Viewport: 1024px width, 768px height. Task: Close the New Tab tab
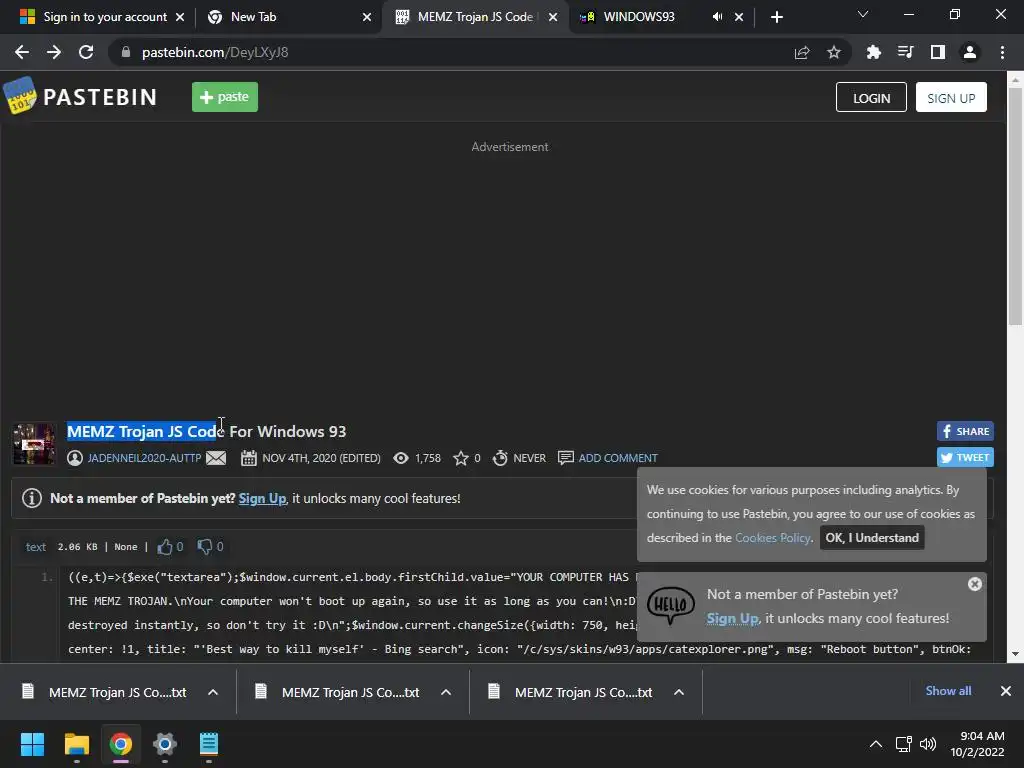pos(367,17)
